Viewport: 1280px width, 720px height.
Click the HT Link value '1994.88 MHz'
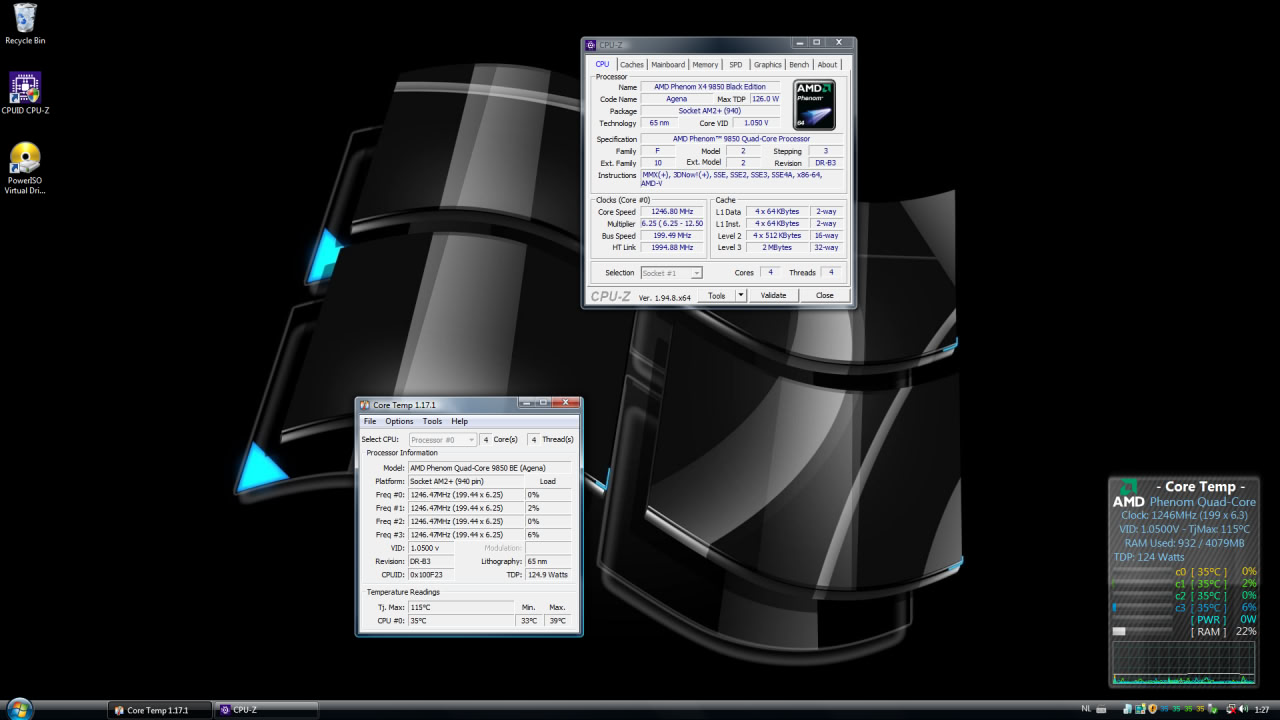pyautogui.click(x=671, y=248)
